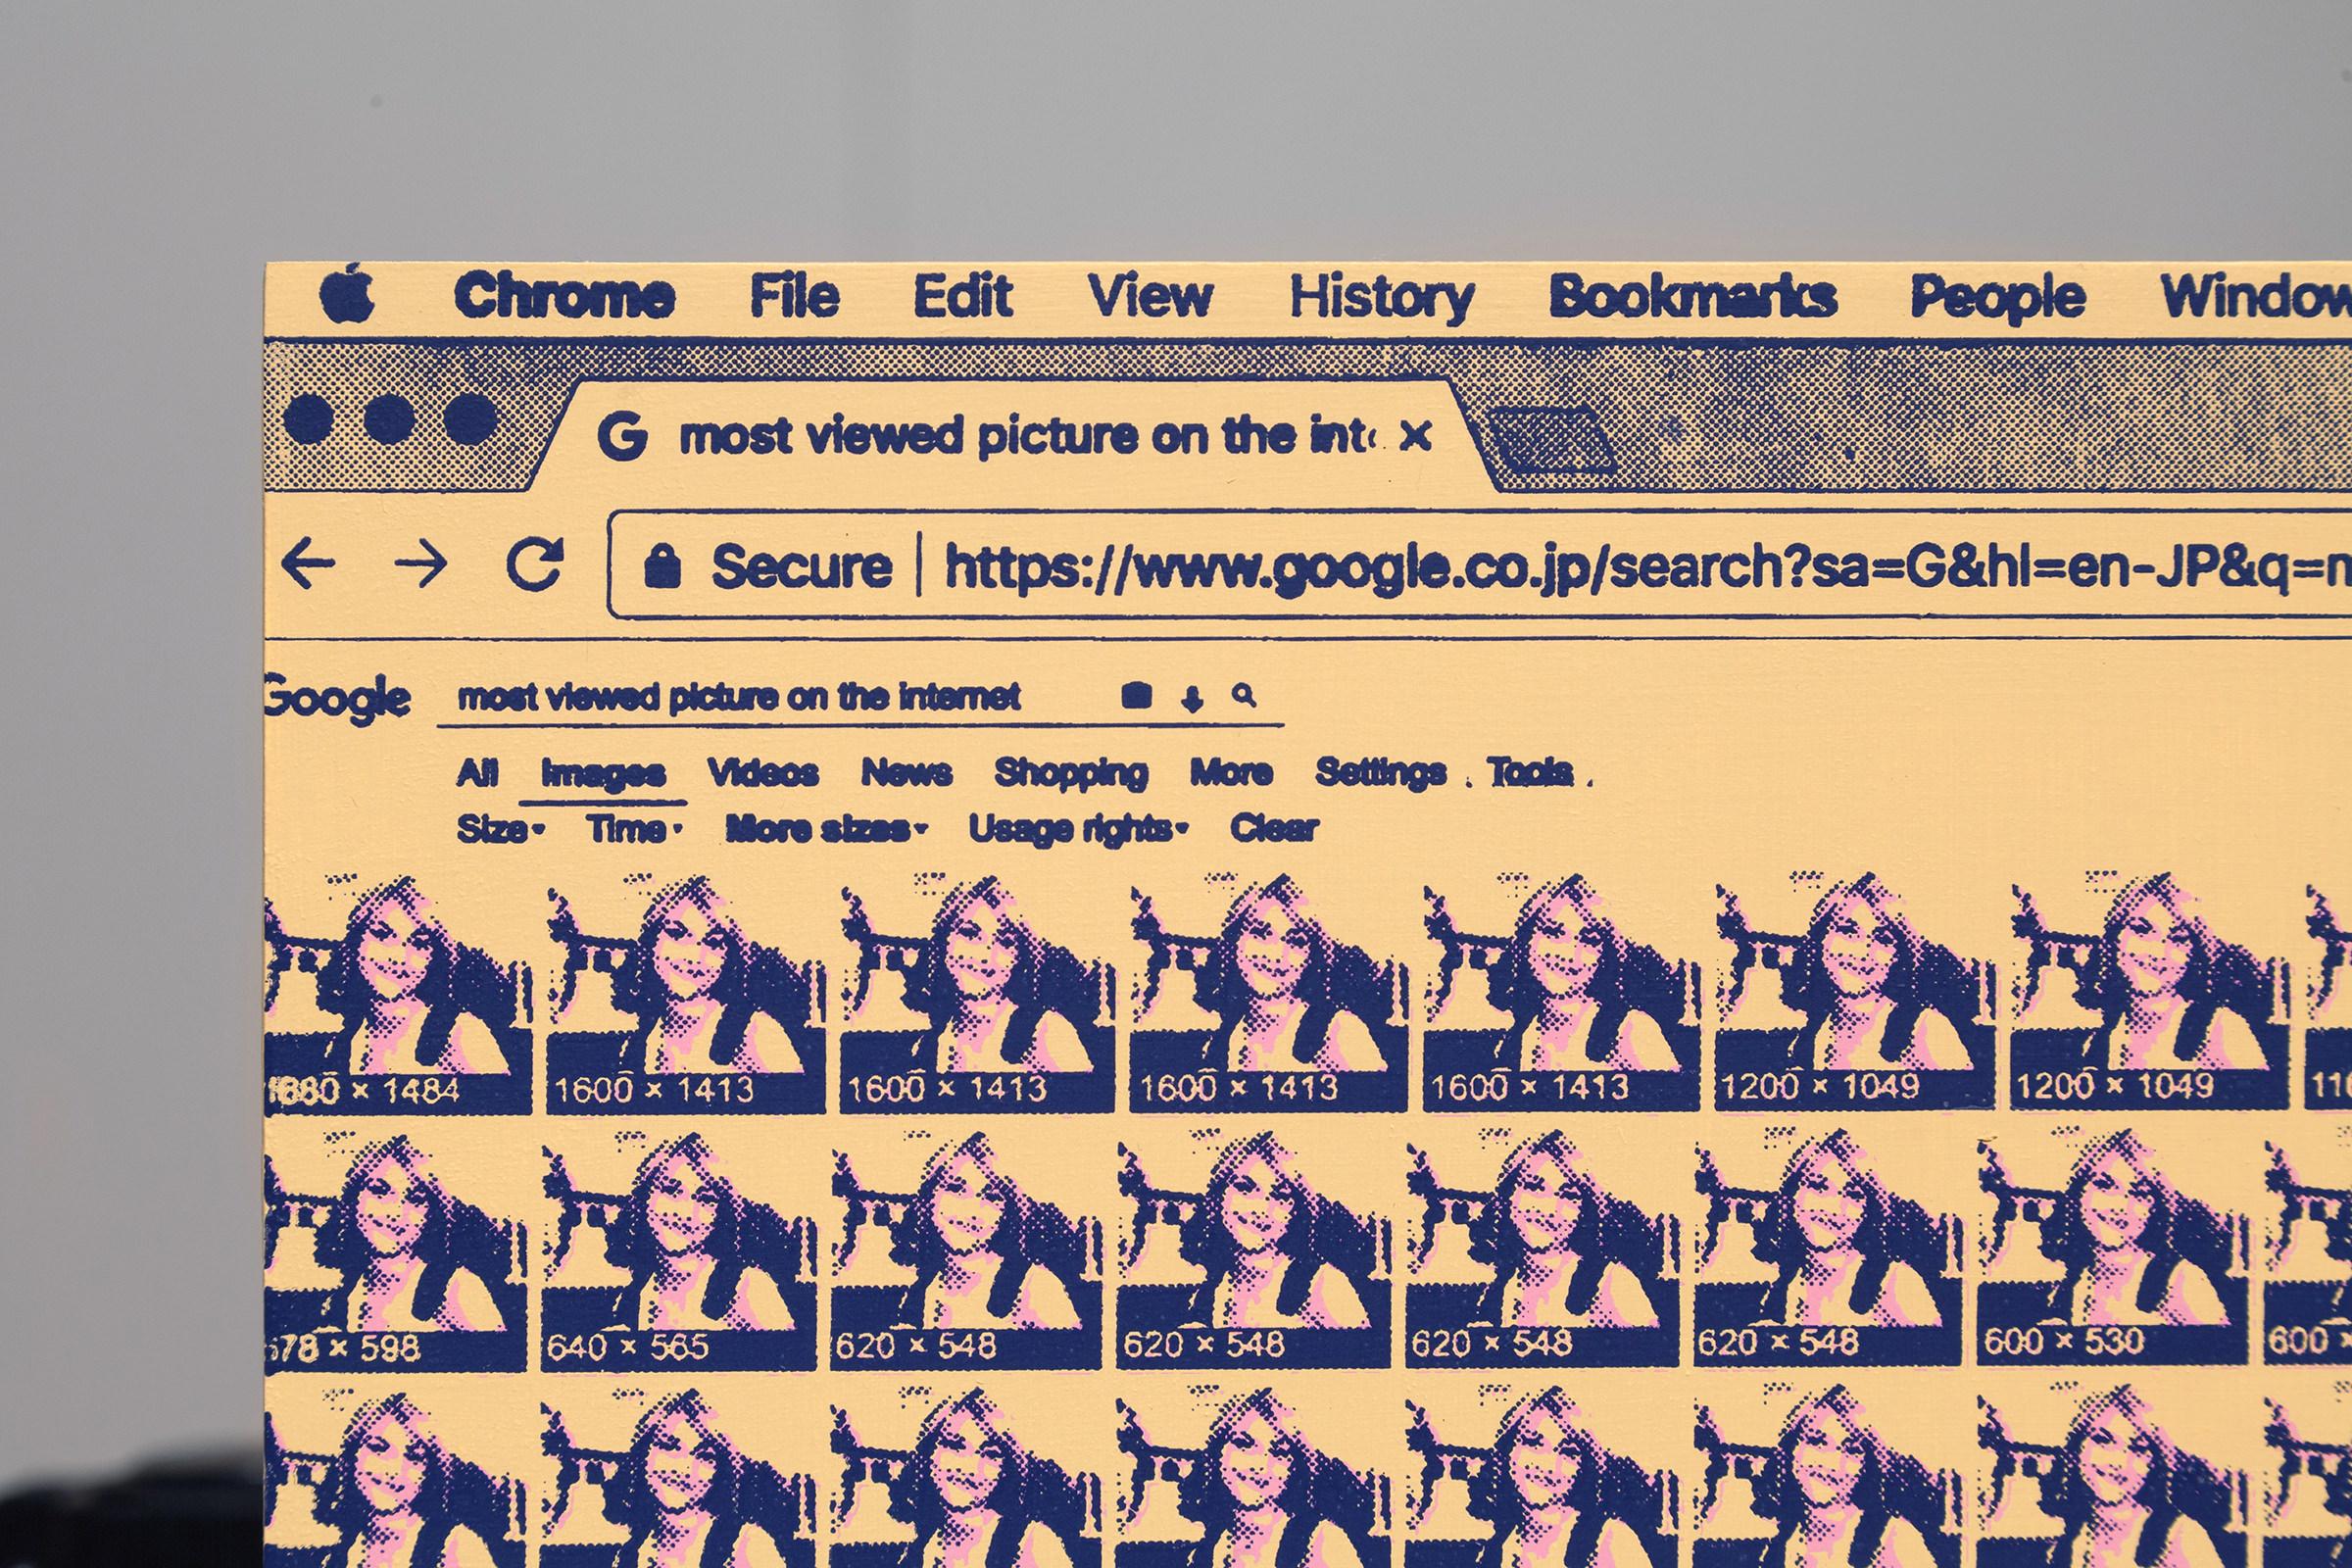Select the Images results tab
This screenshot has height=1568, width=2352.
coord(603,773)
